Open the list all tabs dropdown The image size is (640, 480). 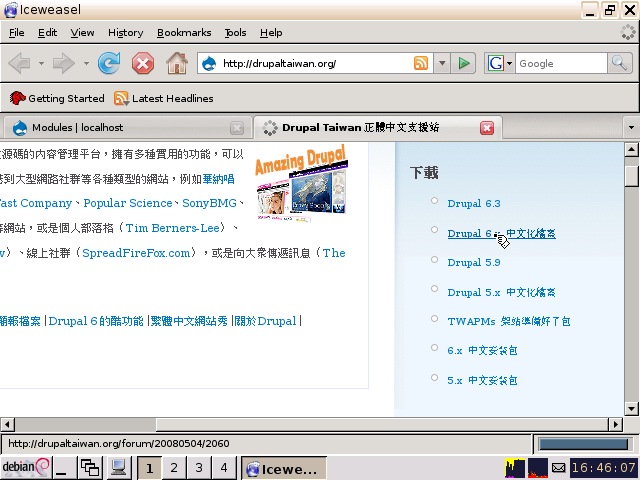631,128
